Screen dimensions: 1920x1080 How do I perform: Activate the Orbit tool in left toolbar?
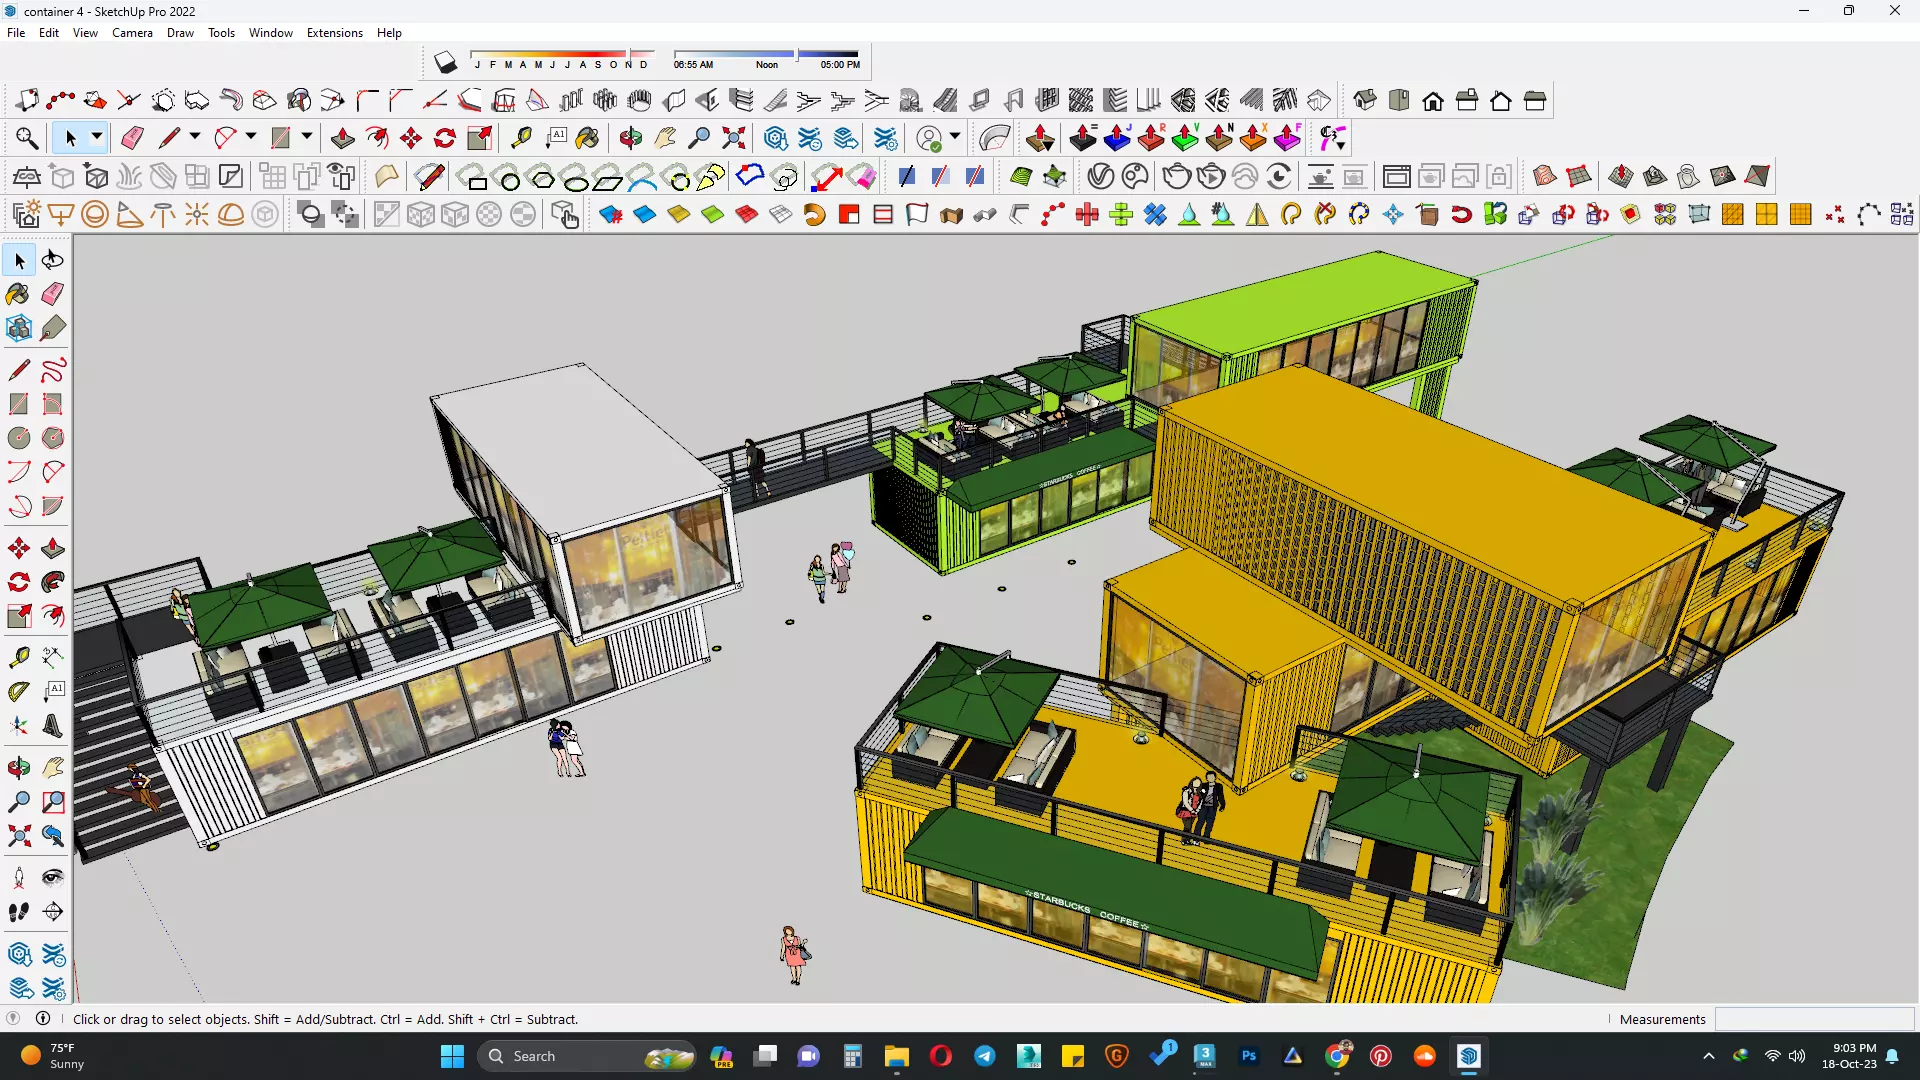coord(18,767)
